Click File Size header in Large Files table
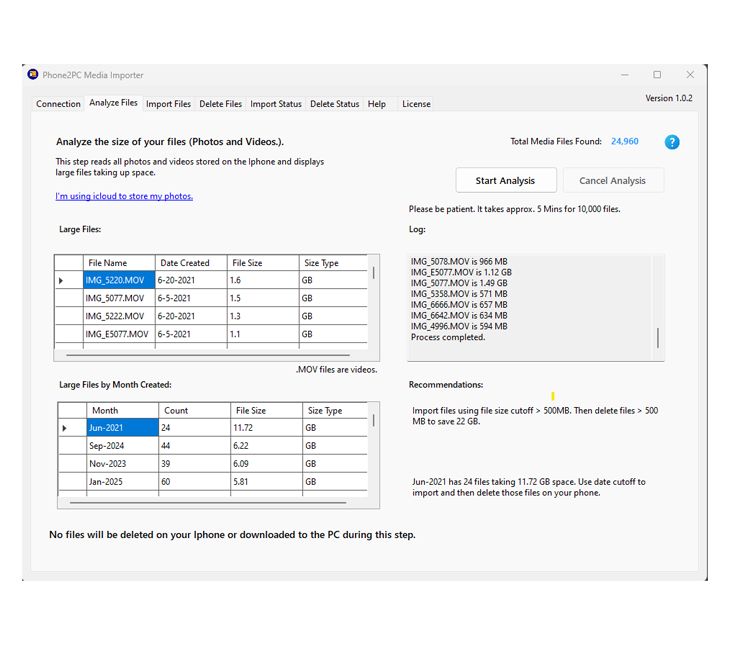Image resolution: width=730 pixels, height=645 pixels. tap(263, 263)
